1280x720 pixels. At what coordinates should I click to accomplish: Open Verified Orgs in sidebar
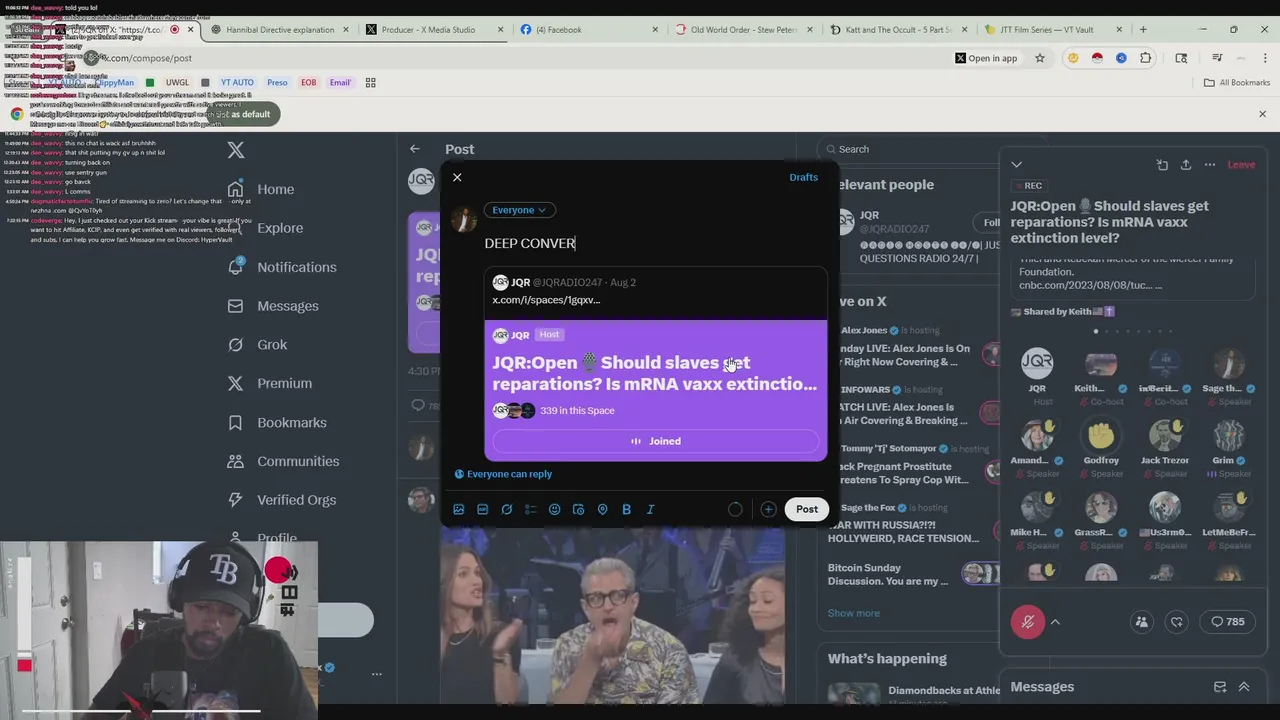coord(281,500)
